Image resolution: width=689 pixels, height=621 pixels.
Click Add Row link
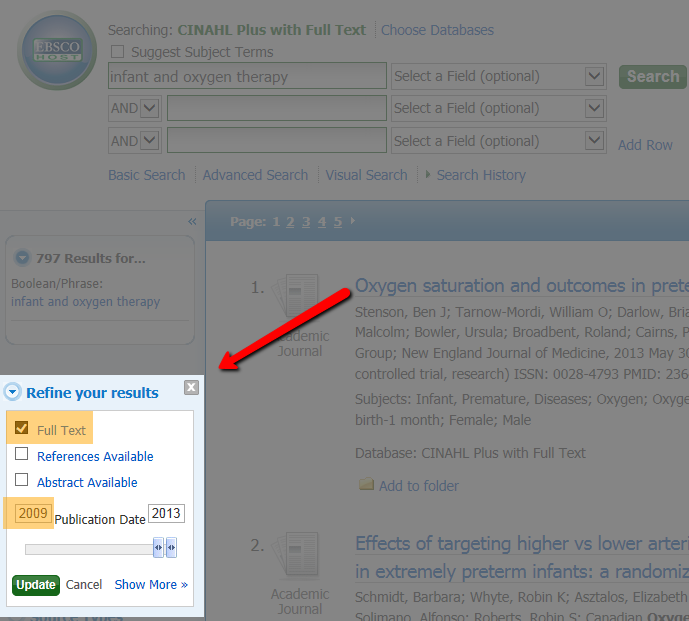pos(645,145)
